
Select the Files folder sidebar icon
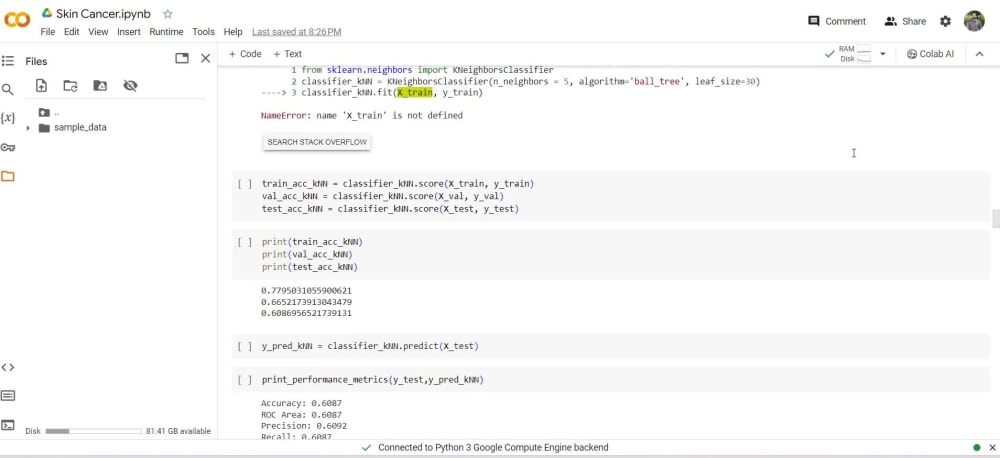tap(8, 176)
